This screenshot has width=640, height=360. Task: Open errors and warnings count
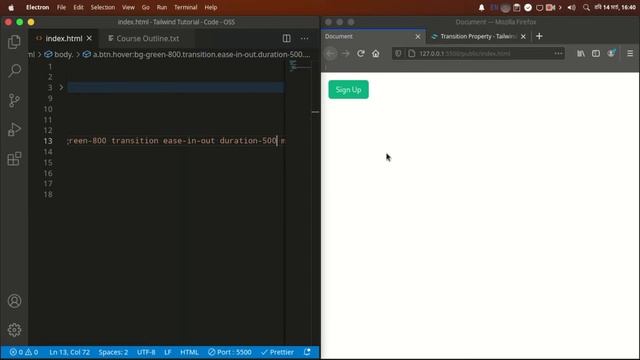click(24, 352)
